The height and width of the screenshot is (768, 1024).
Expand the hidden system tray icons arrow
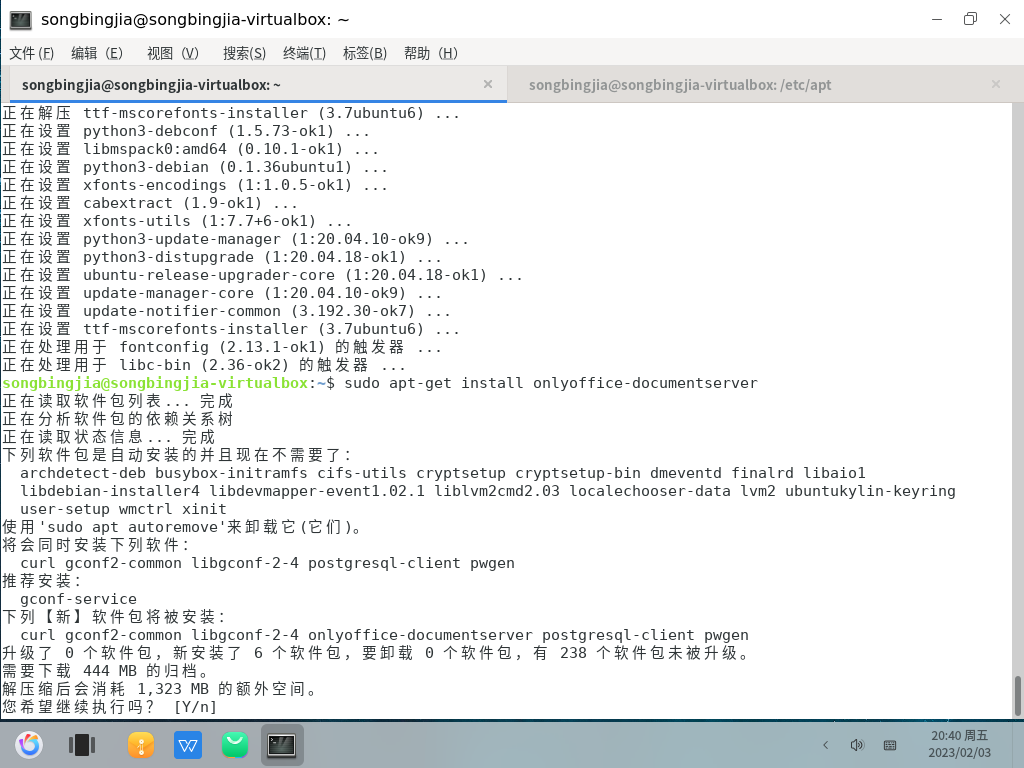tap(825, 745)
